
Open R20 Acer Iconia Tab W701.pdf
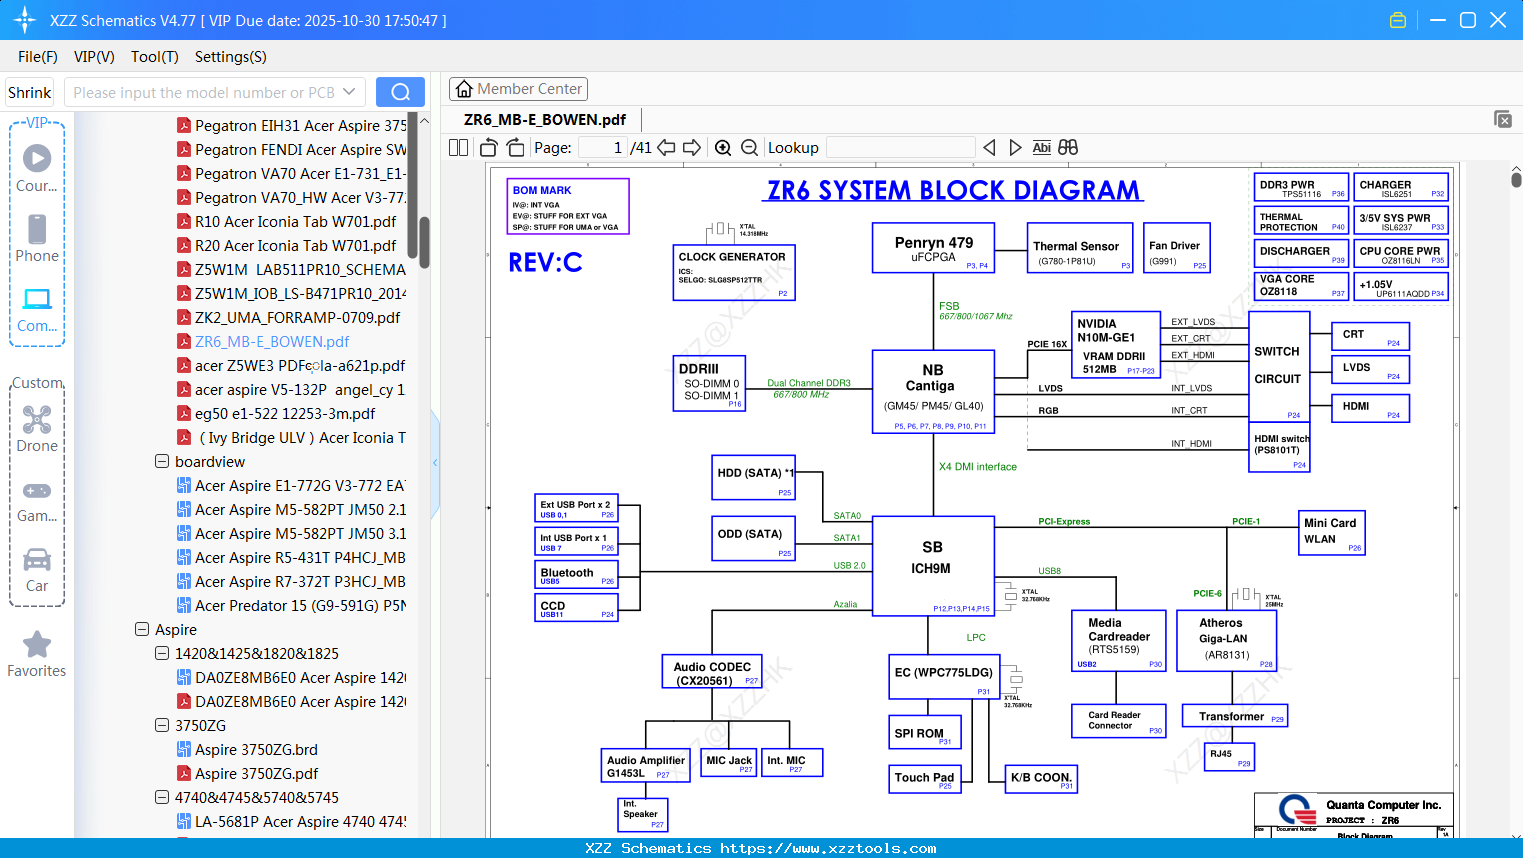(x=296, y=245)
